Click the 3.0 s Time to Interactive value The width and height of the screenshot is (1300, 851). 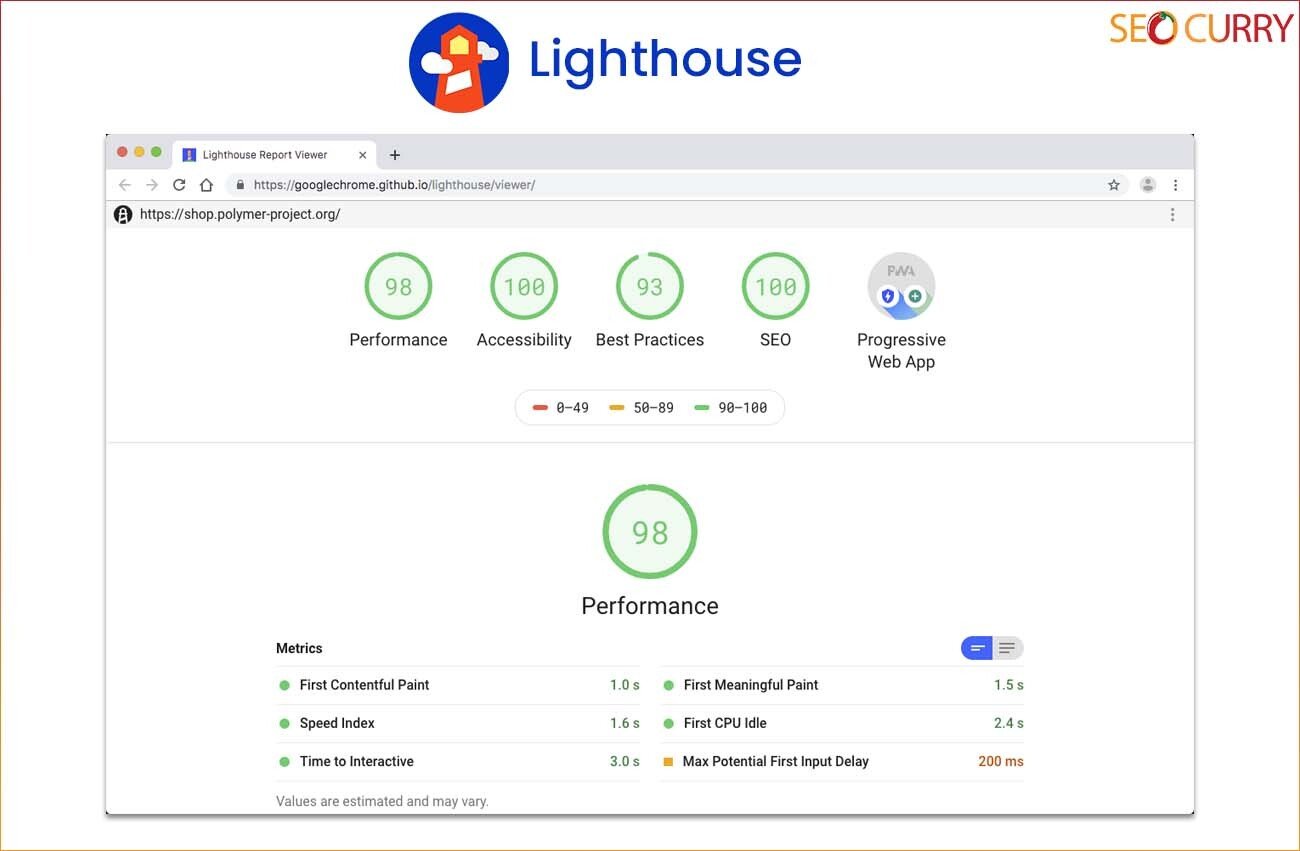pyautogui.click(x=625, y=761)
